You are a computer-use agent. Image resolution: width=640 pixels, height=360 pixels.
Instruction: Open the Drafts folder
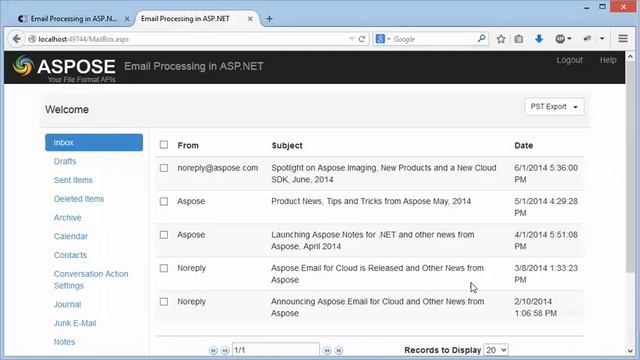click(x=65, y=161)
